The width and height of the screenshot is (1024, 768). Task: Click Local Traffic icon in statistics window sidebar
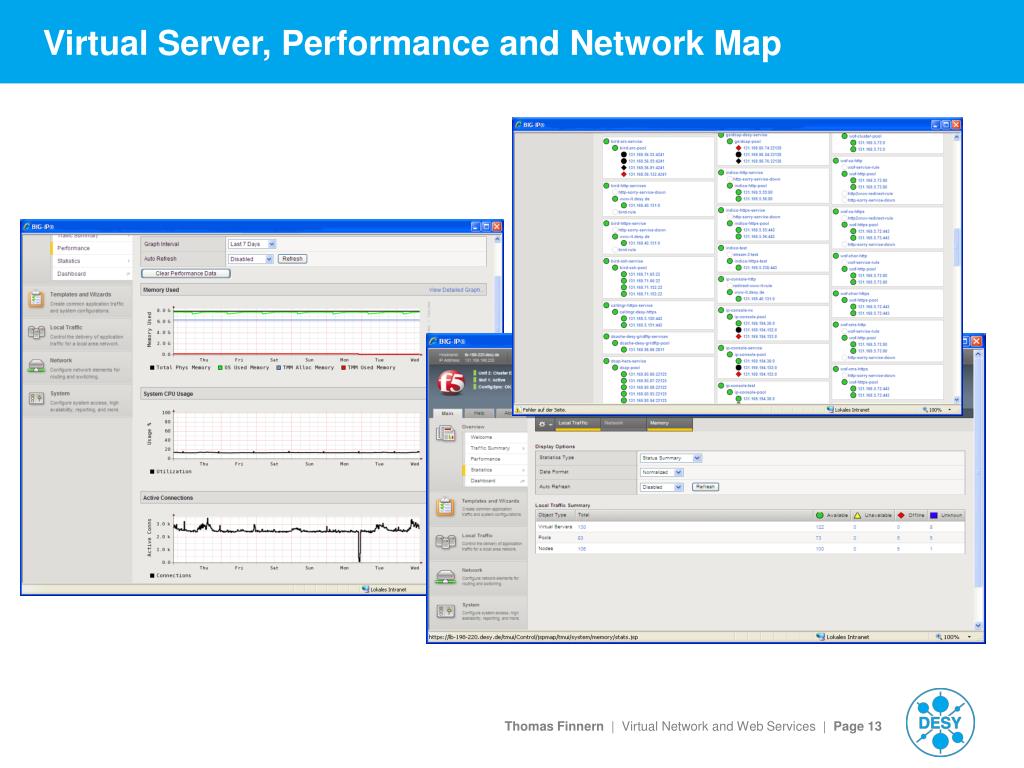click(x=445, y=541)
